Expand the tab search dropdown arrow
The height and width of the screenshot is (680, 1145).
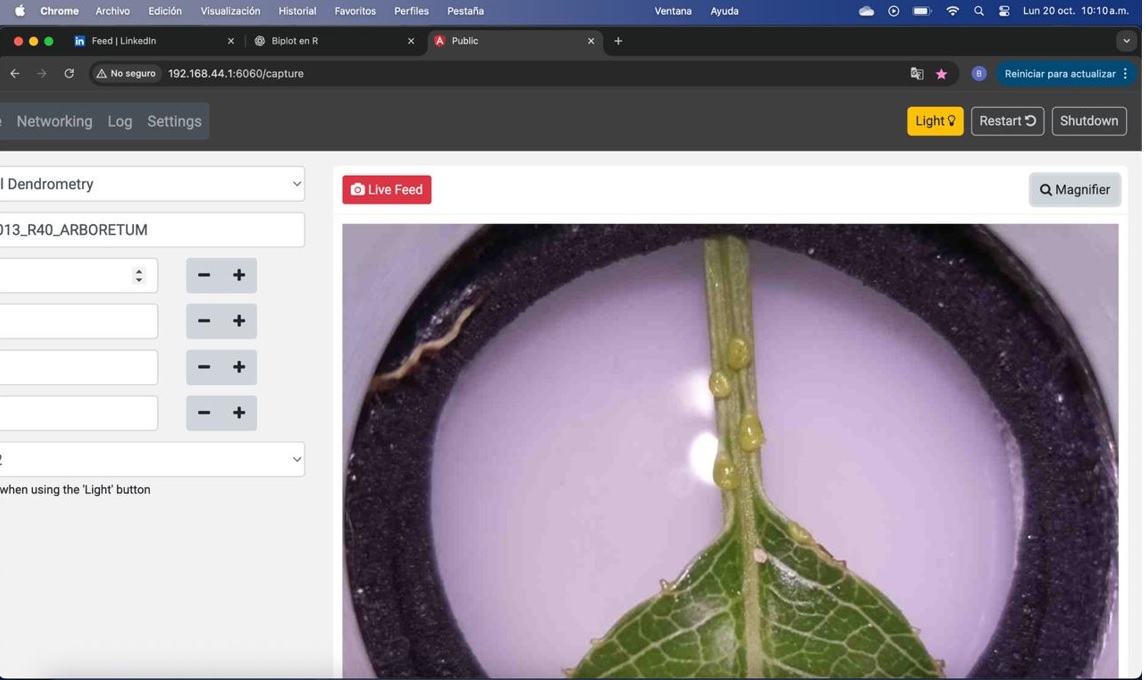click(x=1126, y=41)
